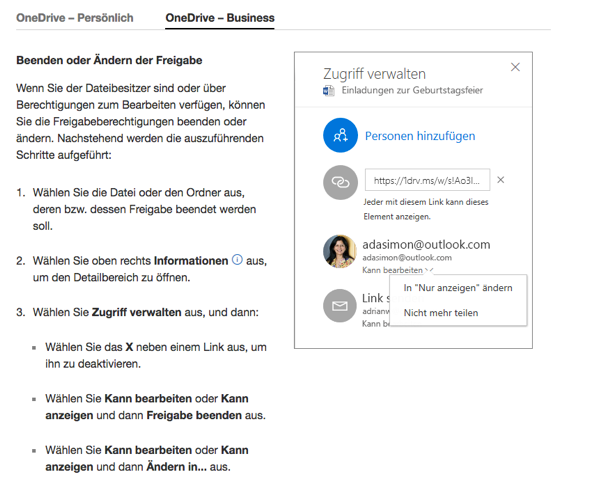Click the Word document icon beside the file name
This screenshot has height=491, width=606.
pyautogui.click(x=328, y=90)
